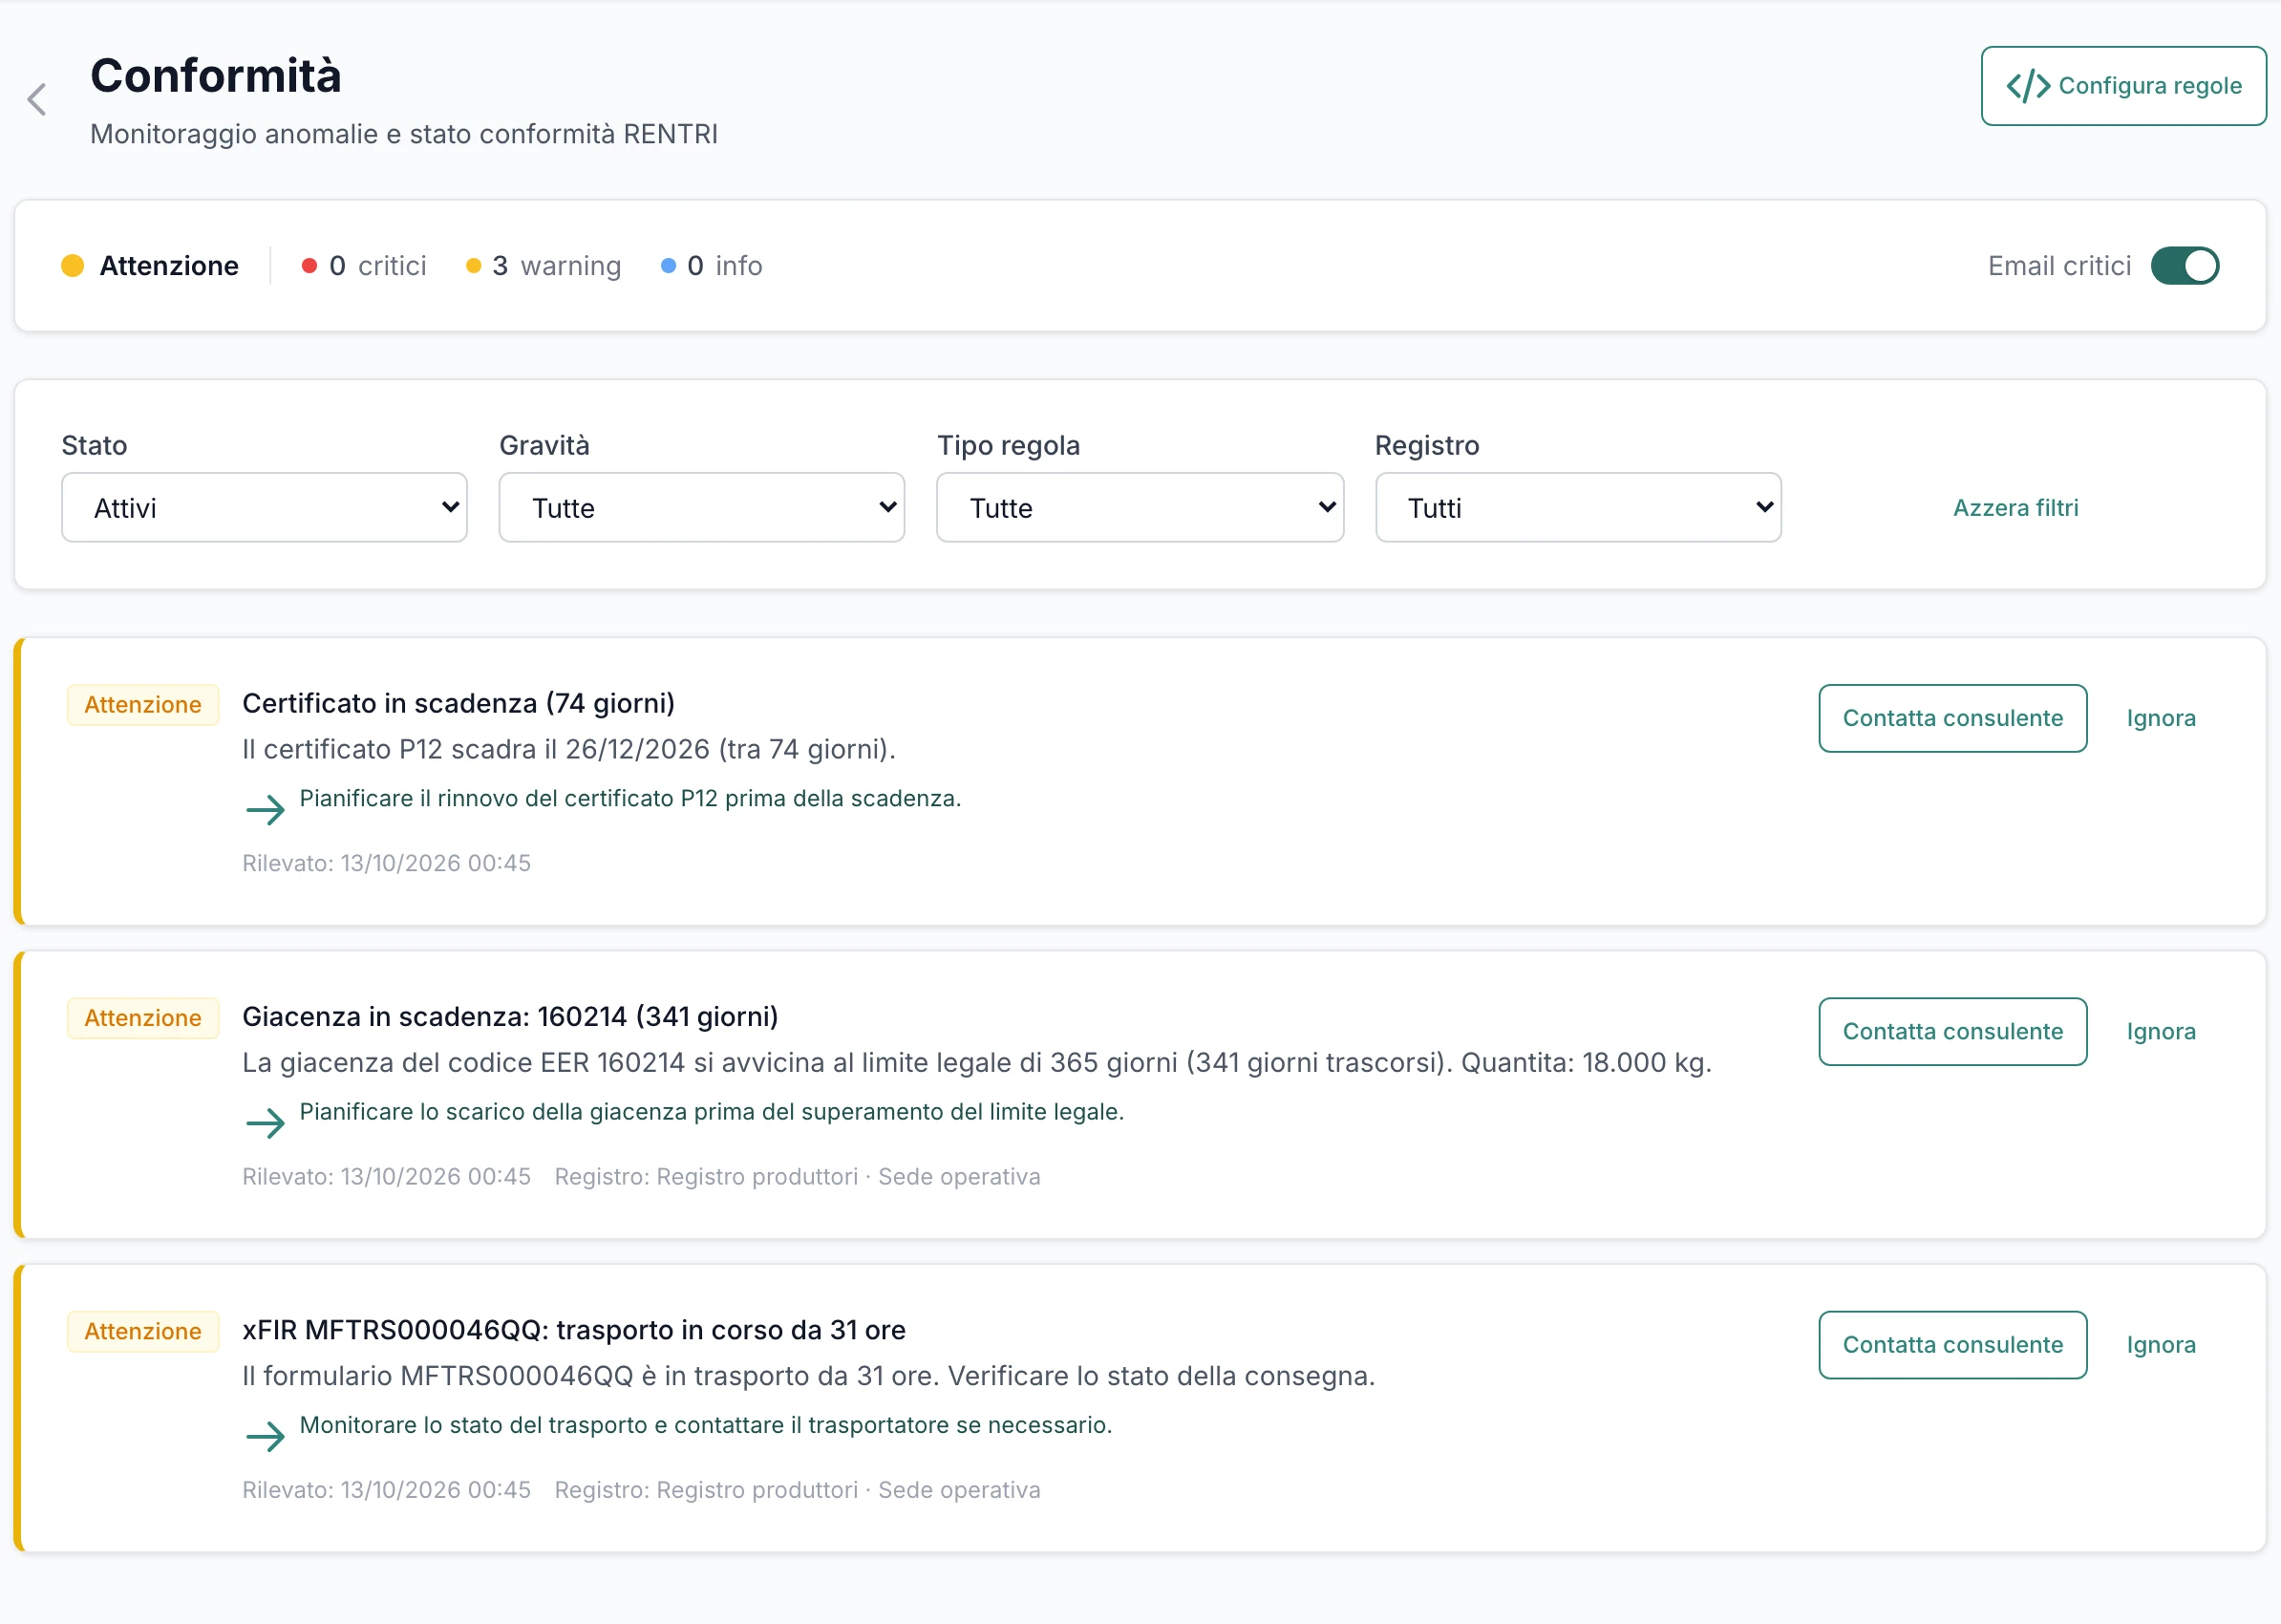Ignore the Giacenza in scadenza alert
Image resolution: width=2281 pixels, height=1624 pixels.
[x=2160, y=1031]
